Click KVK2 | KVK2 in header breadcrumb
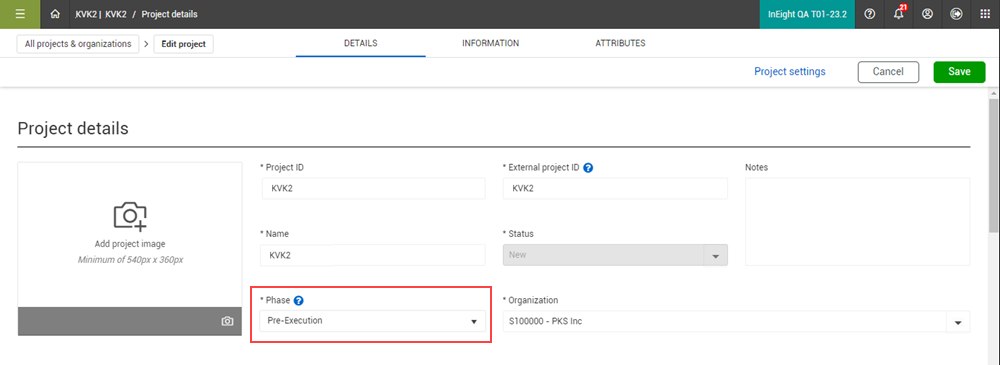Screen dimensions: 1000x365 pyautogui.click(x=101, y=14)
